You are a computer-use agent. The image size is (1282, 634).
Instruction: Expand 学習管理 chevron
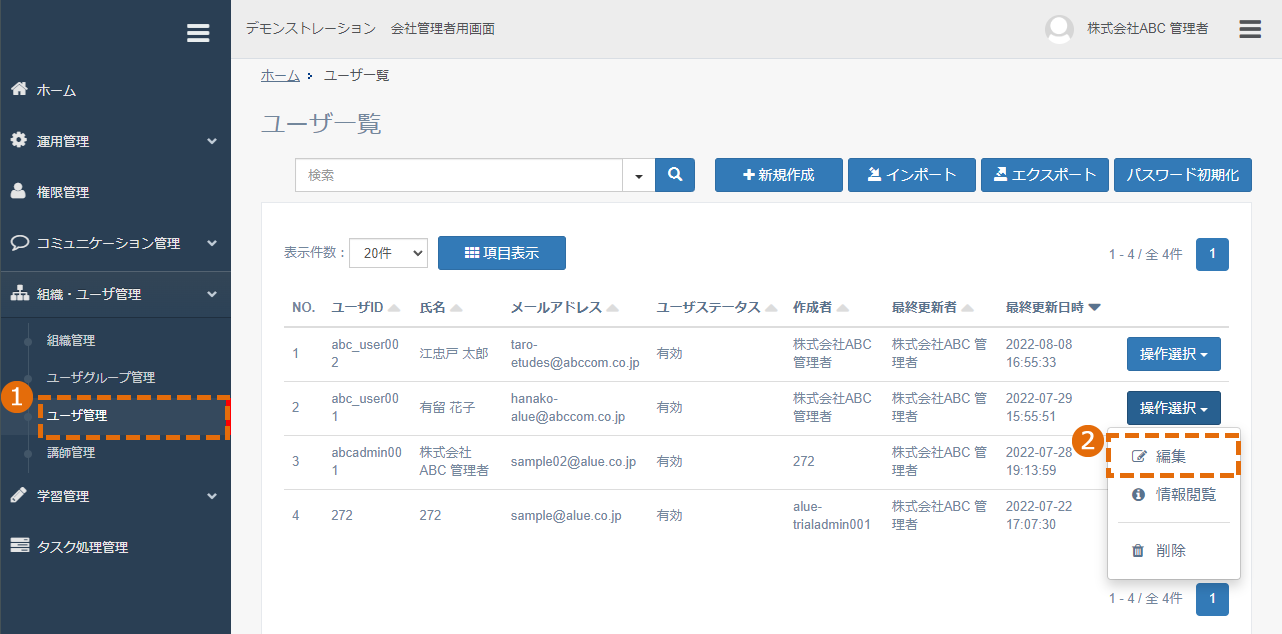(212, 496)
